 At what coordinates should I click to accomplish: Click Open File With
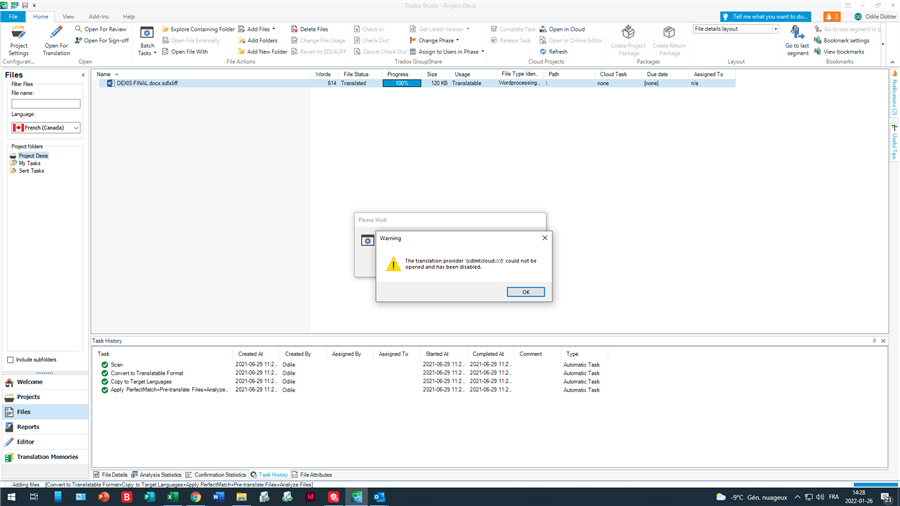185,52
